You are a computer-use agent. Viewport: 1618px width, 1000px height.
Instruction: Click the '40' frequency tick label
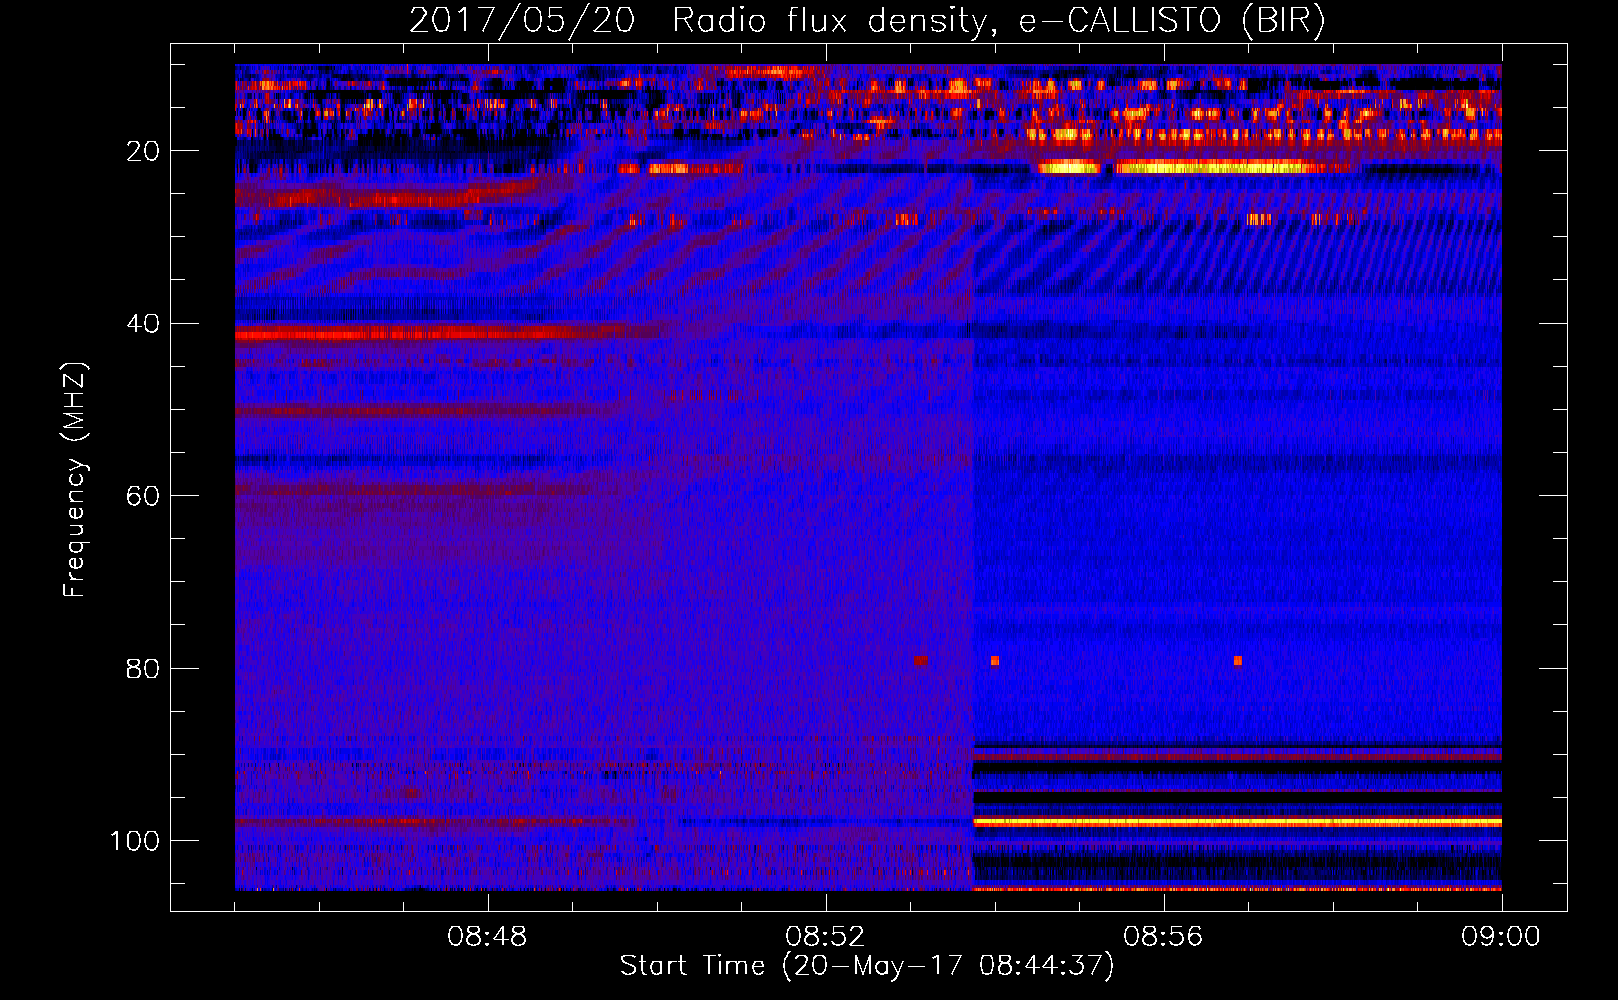click(143, 324)
